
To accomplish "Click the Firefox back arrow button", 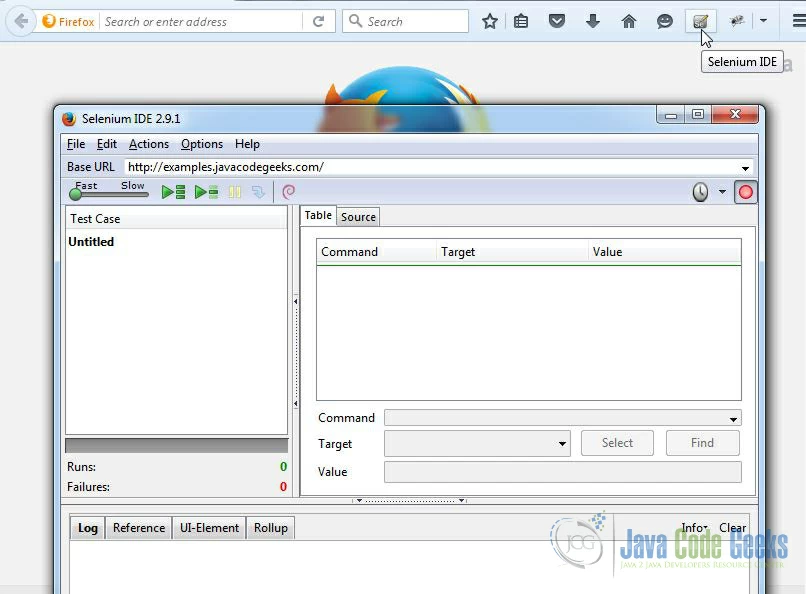I will click(x=21, y=22).
